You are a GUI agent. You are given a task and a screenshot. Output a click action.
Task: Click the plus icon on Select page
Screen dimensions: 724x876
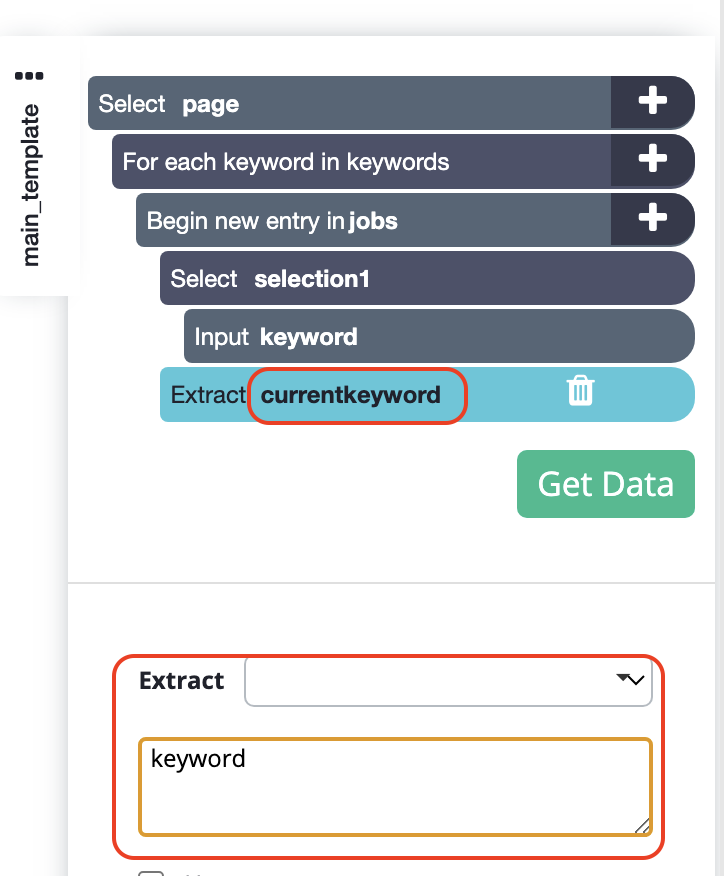[x=652, y=102]
